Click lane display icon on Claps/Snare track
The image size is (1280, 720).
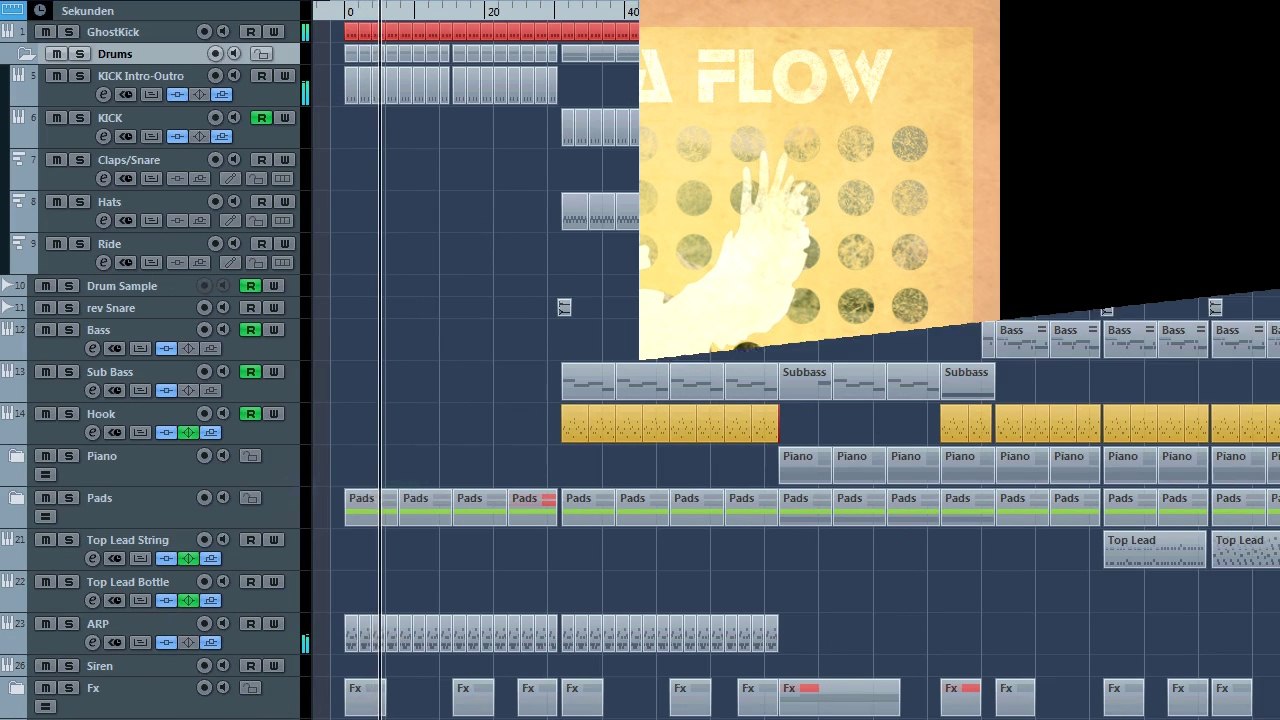pyautogui.click(x=151, y=179)
